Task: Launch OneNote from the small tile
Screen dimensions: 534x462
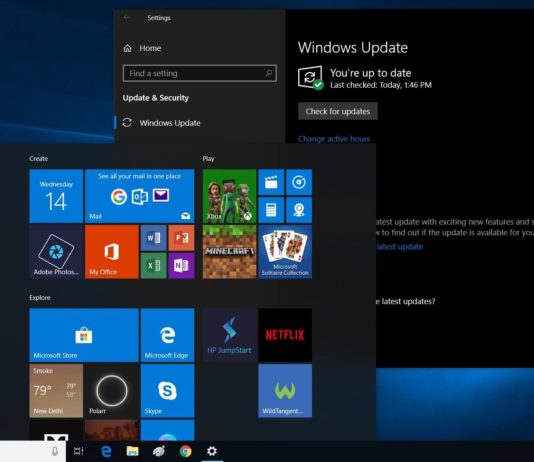Action: (182, 266)
